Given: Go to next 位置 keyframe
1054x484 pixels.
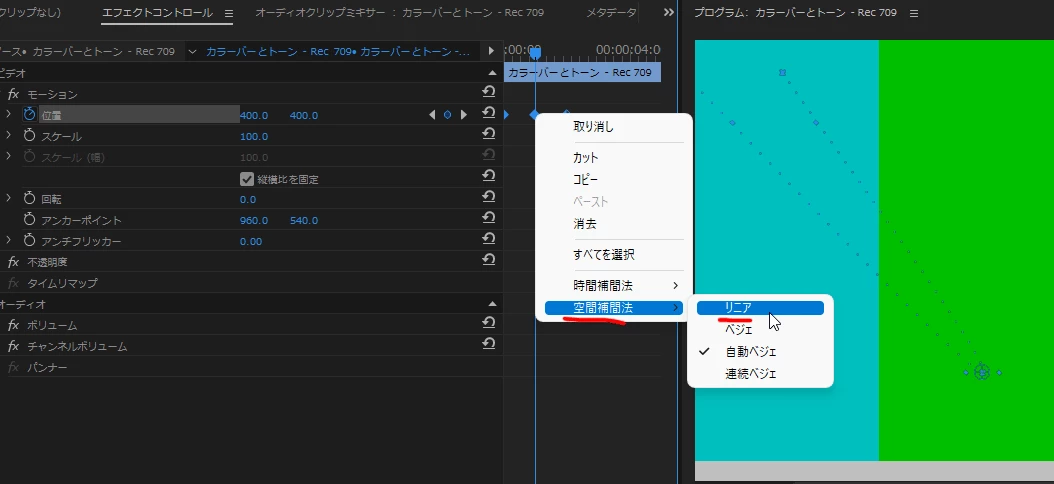Looking at the screenshot, I should coord(463,115).
